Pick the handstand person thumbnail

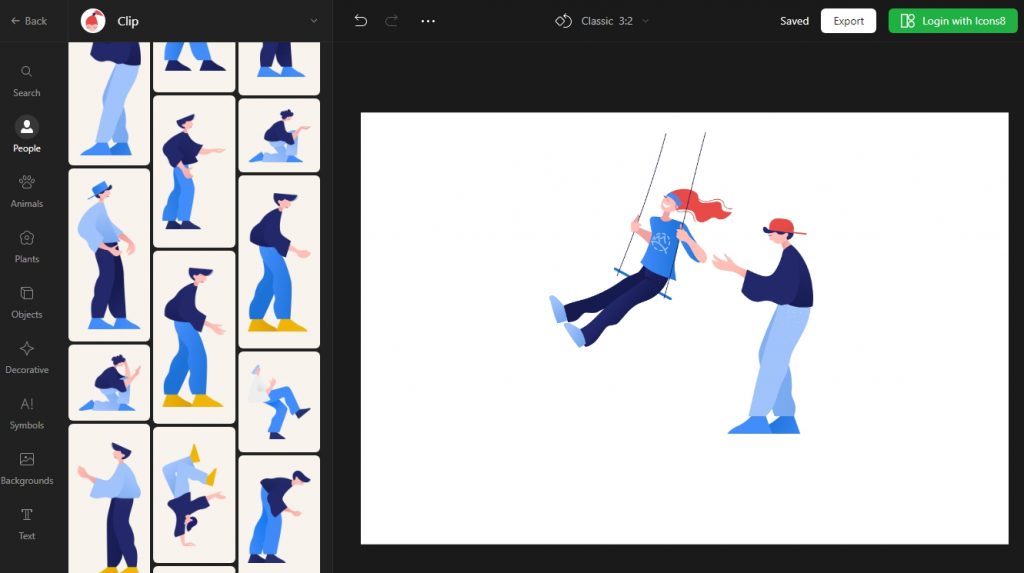pyautogui.click(x=193, y=494)
